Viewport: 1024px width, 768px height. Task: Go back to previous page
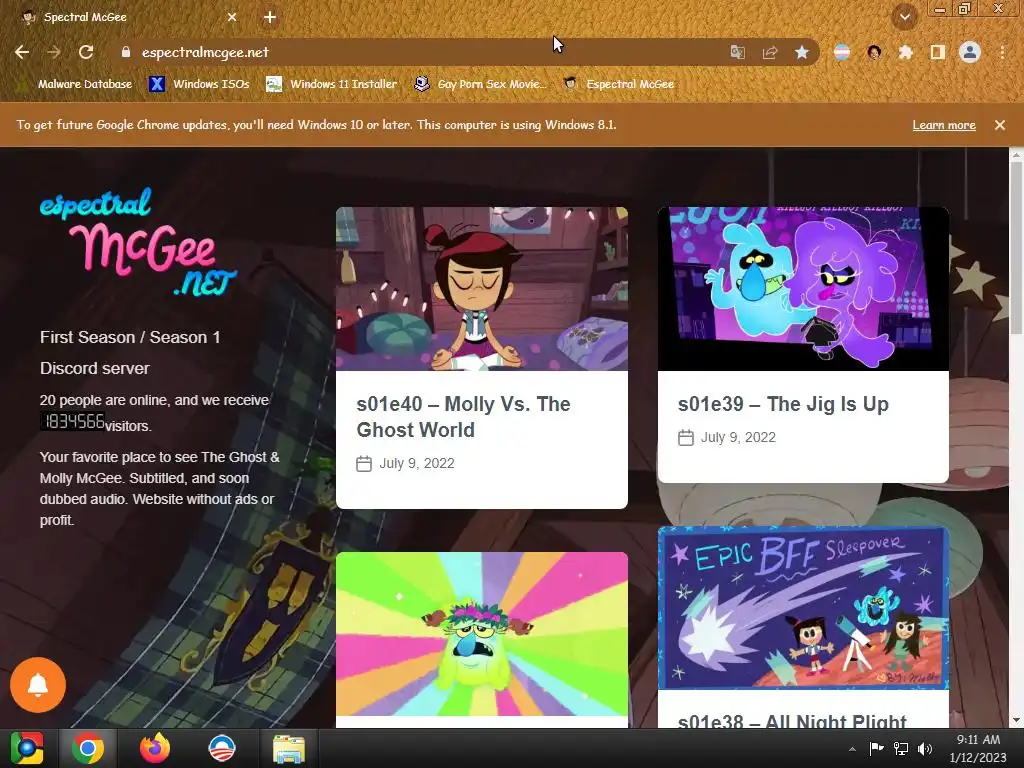pyautogui.click(x=22, y=52)
